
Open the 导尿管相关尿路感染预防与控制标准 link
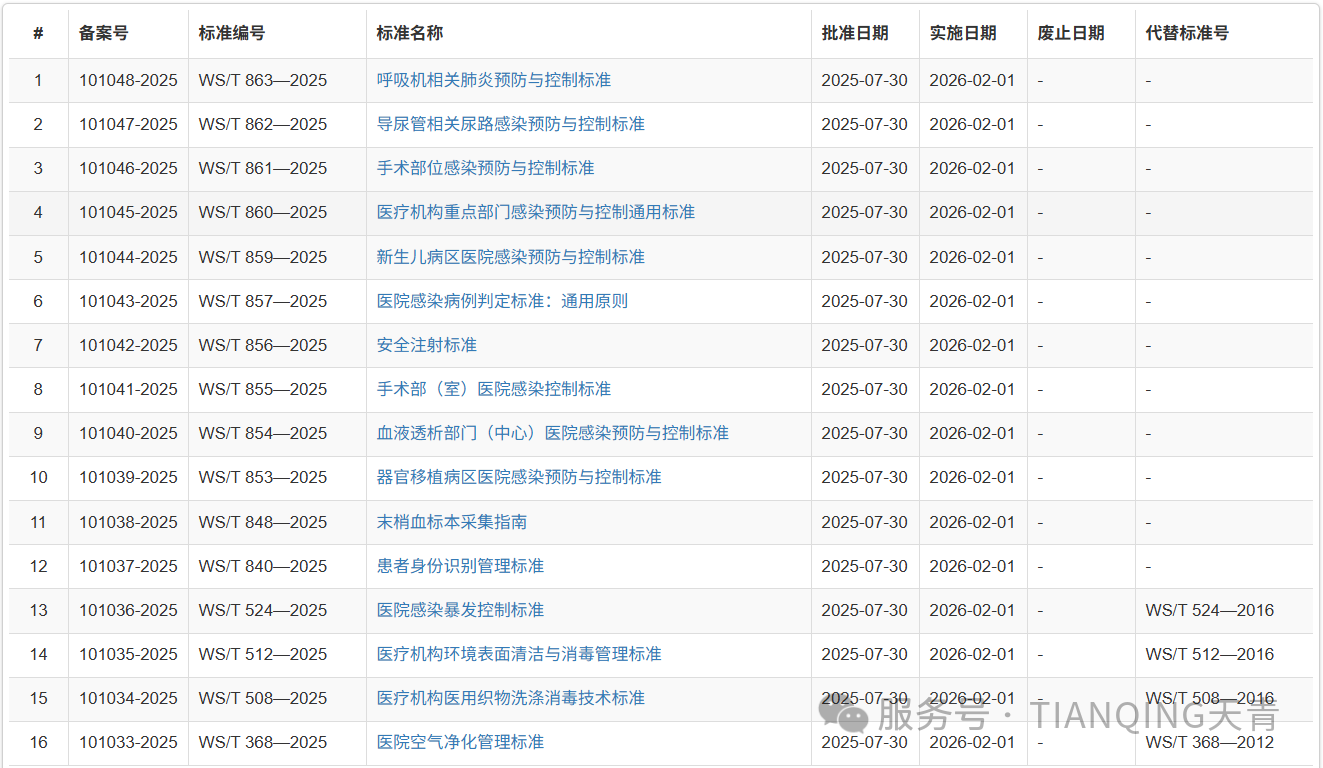click(510, 124)
